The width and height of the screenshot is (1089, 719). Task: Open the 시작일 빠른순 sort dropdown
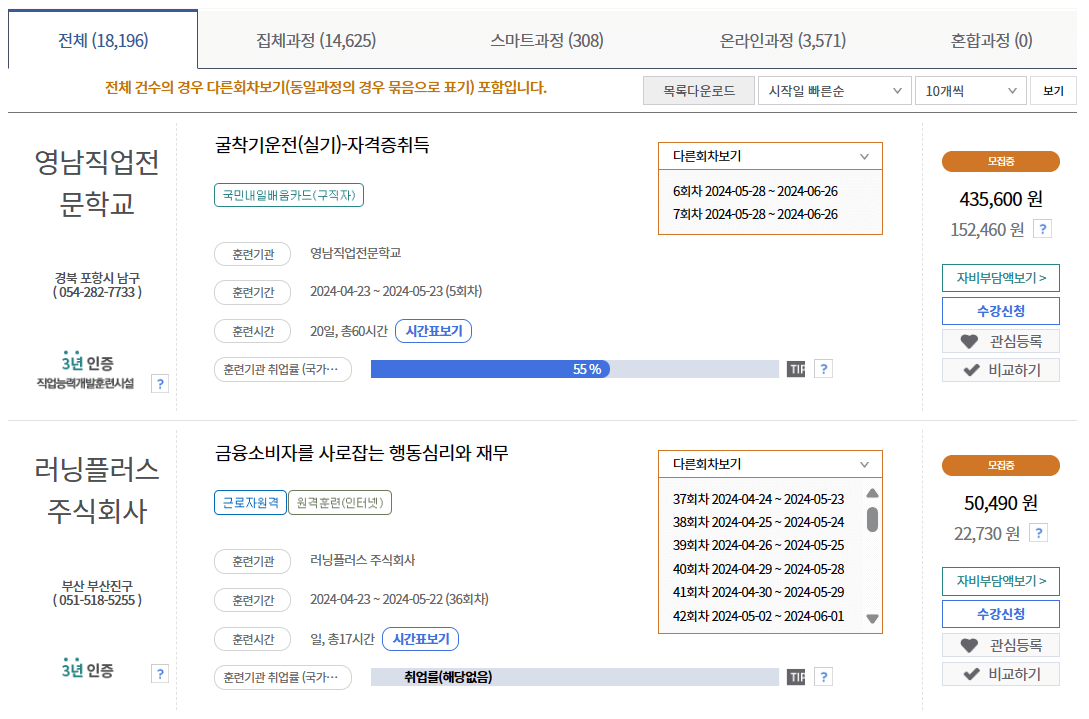[834, 89]
